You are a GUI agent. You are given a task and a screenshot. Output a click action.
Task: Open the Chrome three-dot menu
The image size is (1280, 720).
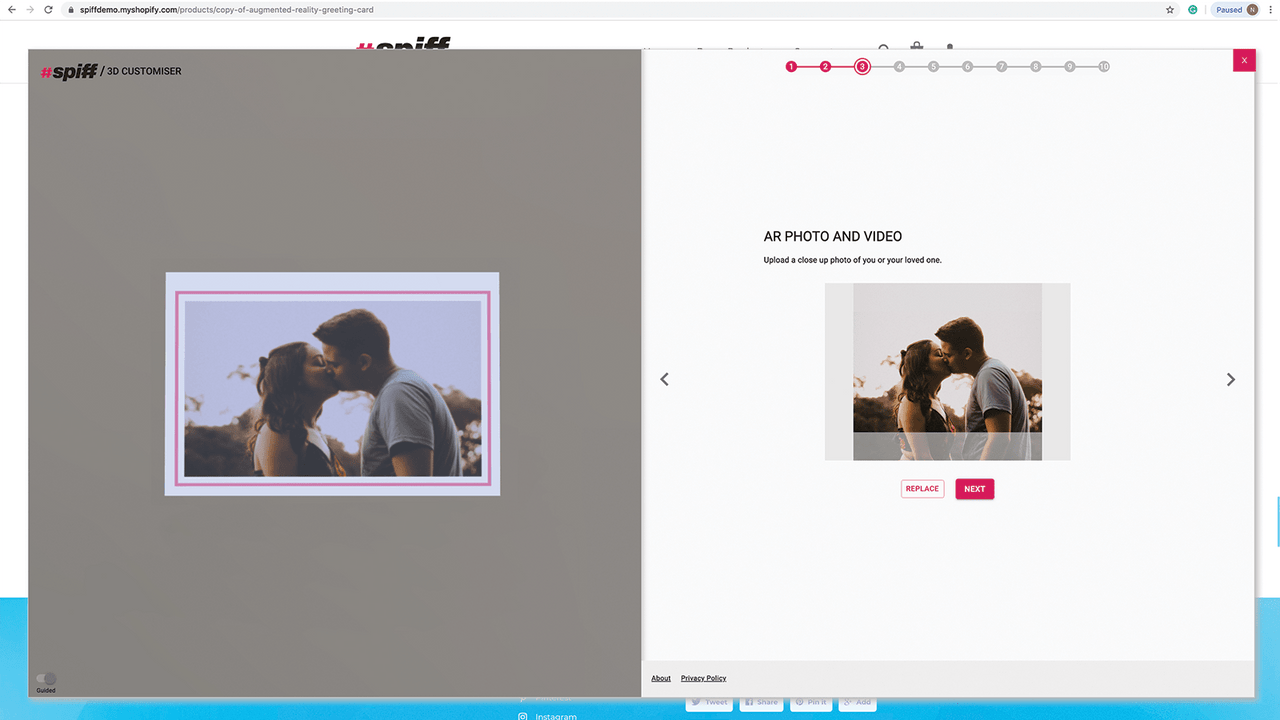pyautogui.click(x=1270, y=10)
